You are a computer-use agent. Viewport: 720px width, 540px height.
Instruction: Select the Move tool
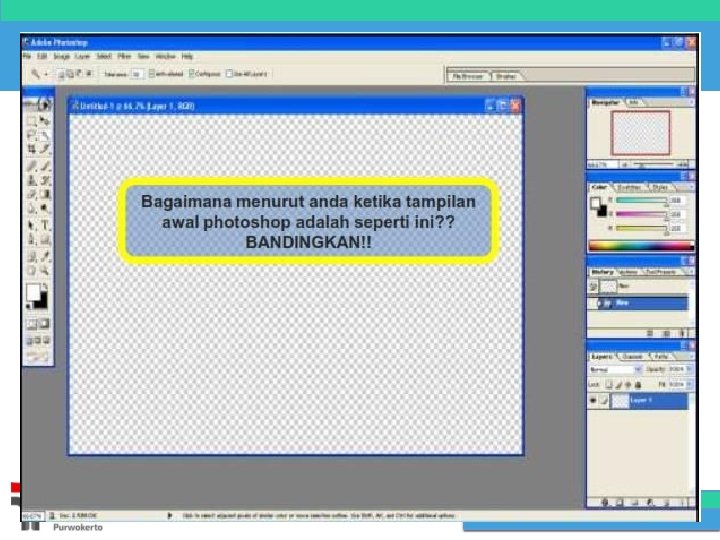pos(45,121)
